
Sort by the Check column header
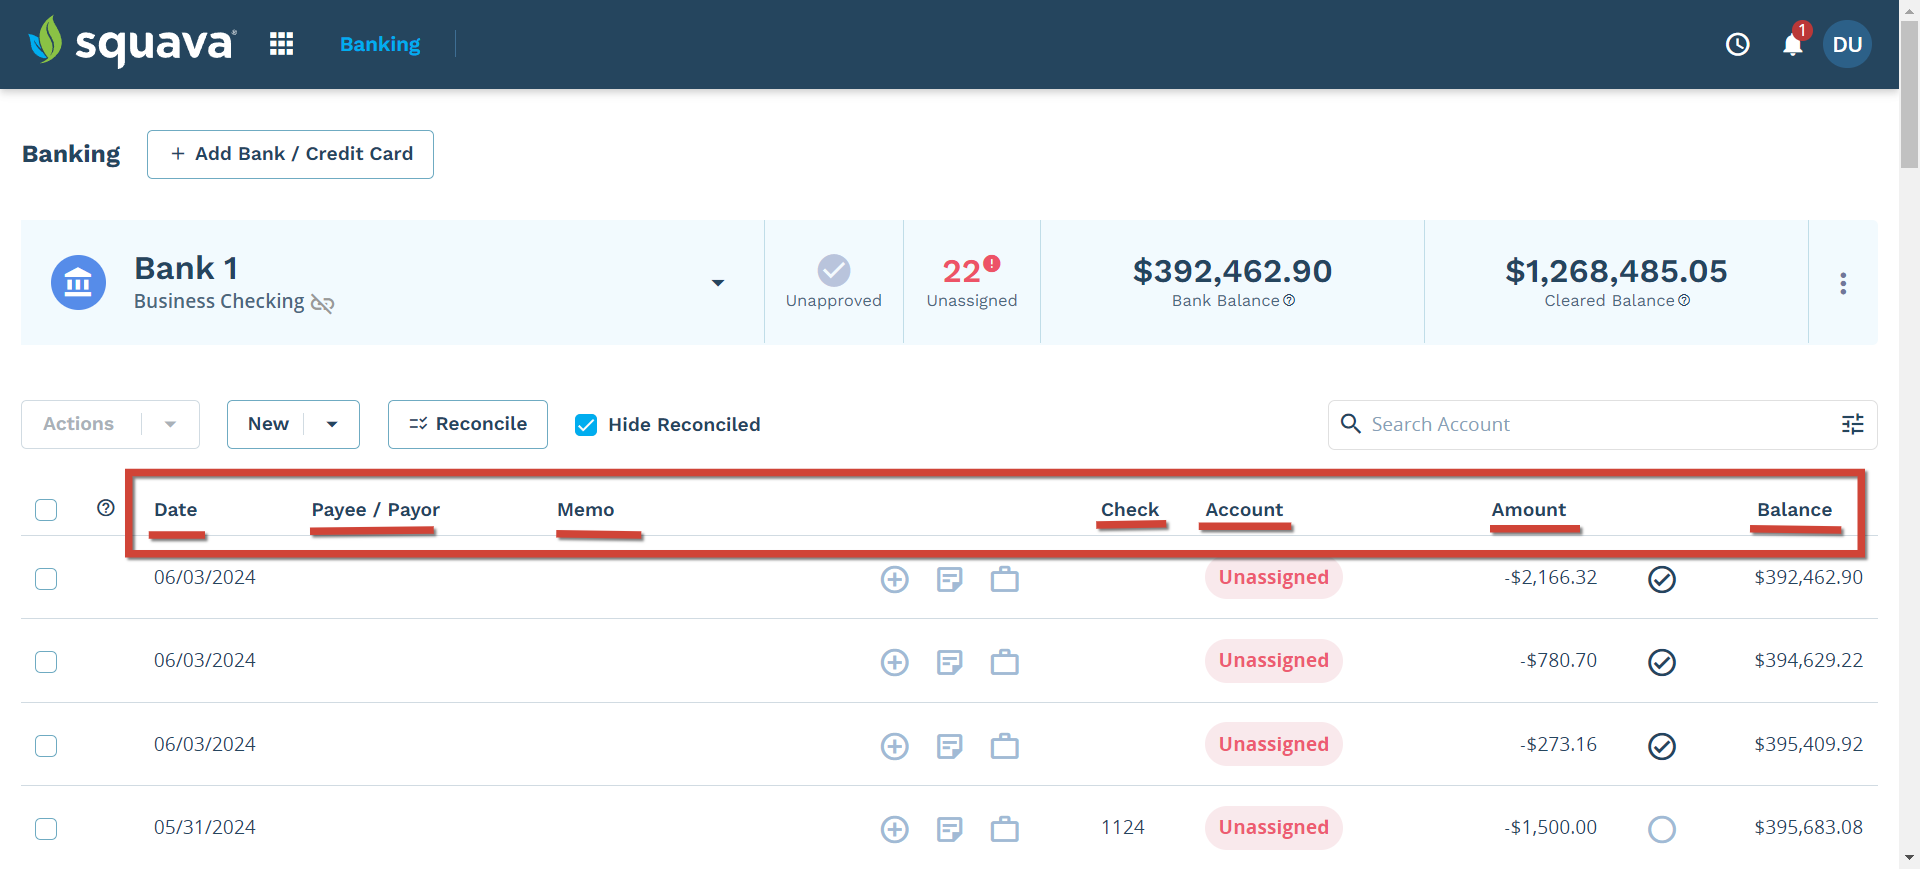[1130, 509]
